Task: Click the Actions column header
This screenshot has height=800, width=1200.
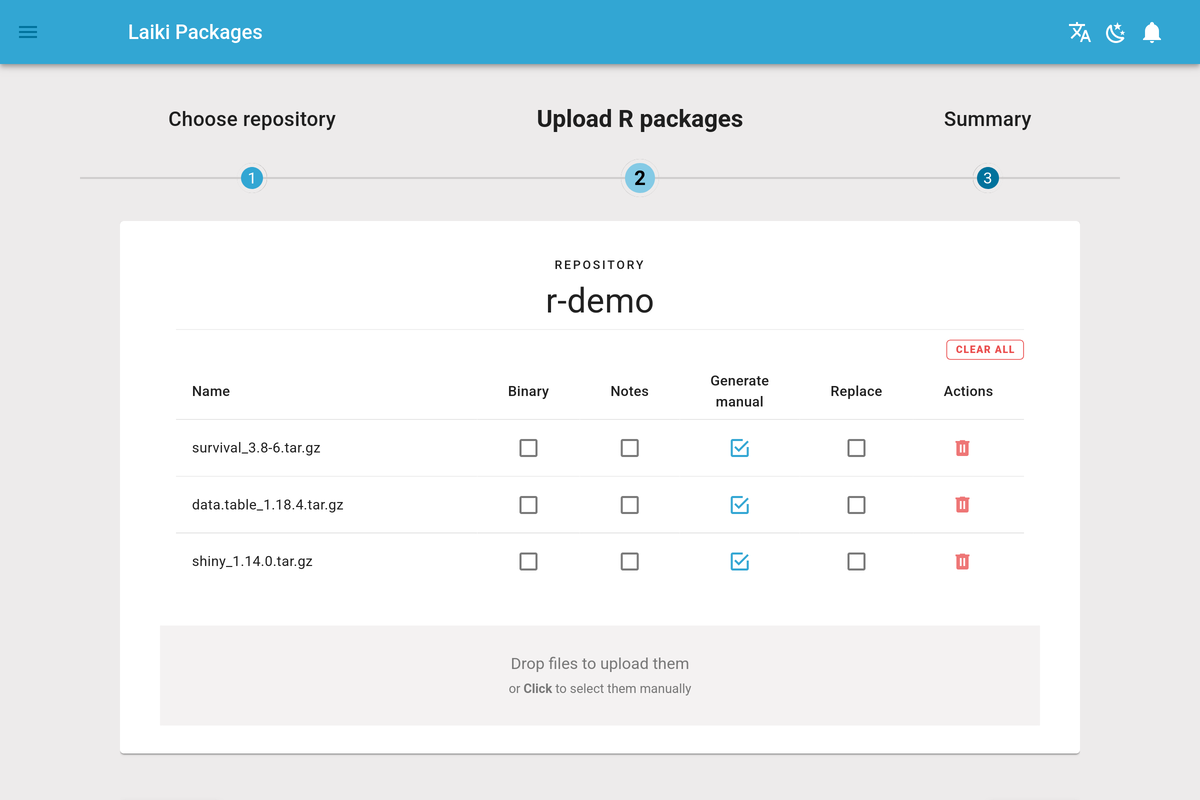Action: [968, 391]
